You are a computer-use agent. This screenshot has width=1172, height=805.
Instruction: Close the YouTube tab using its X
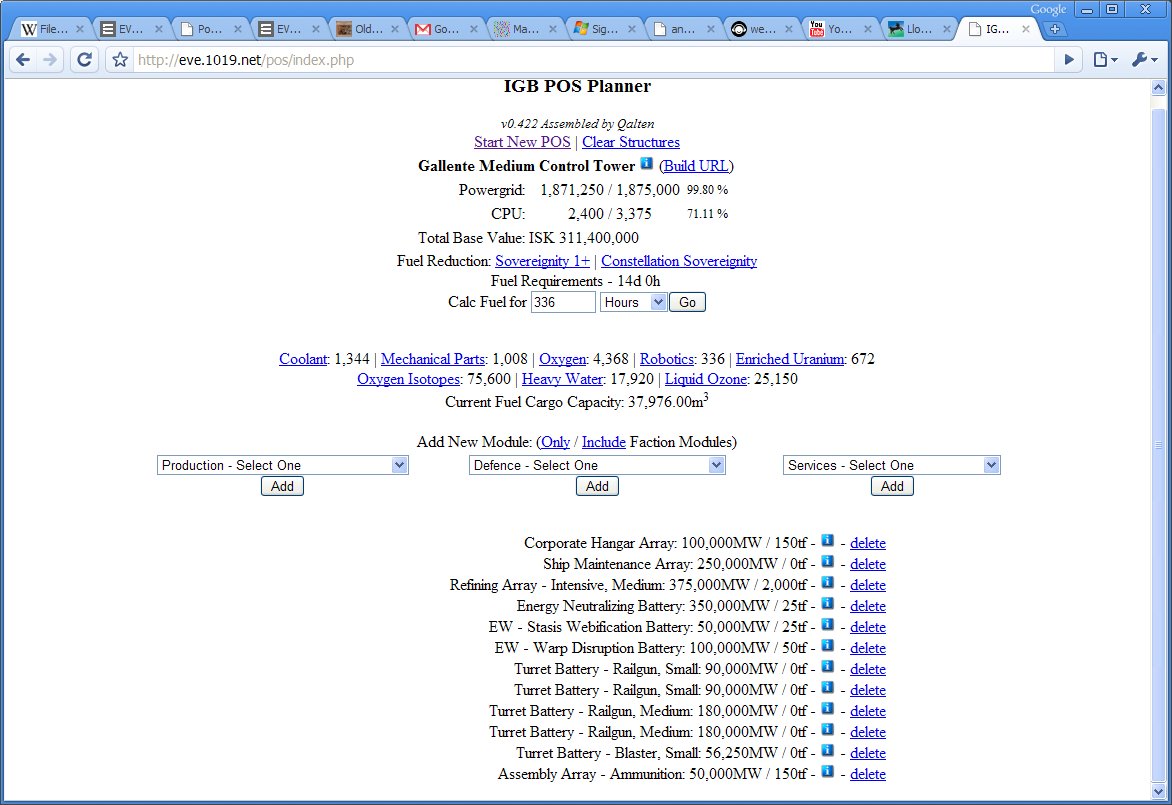tap(868, 29)
